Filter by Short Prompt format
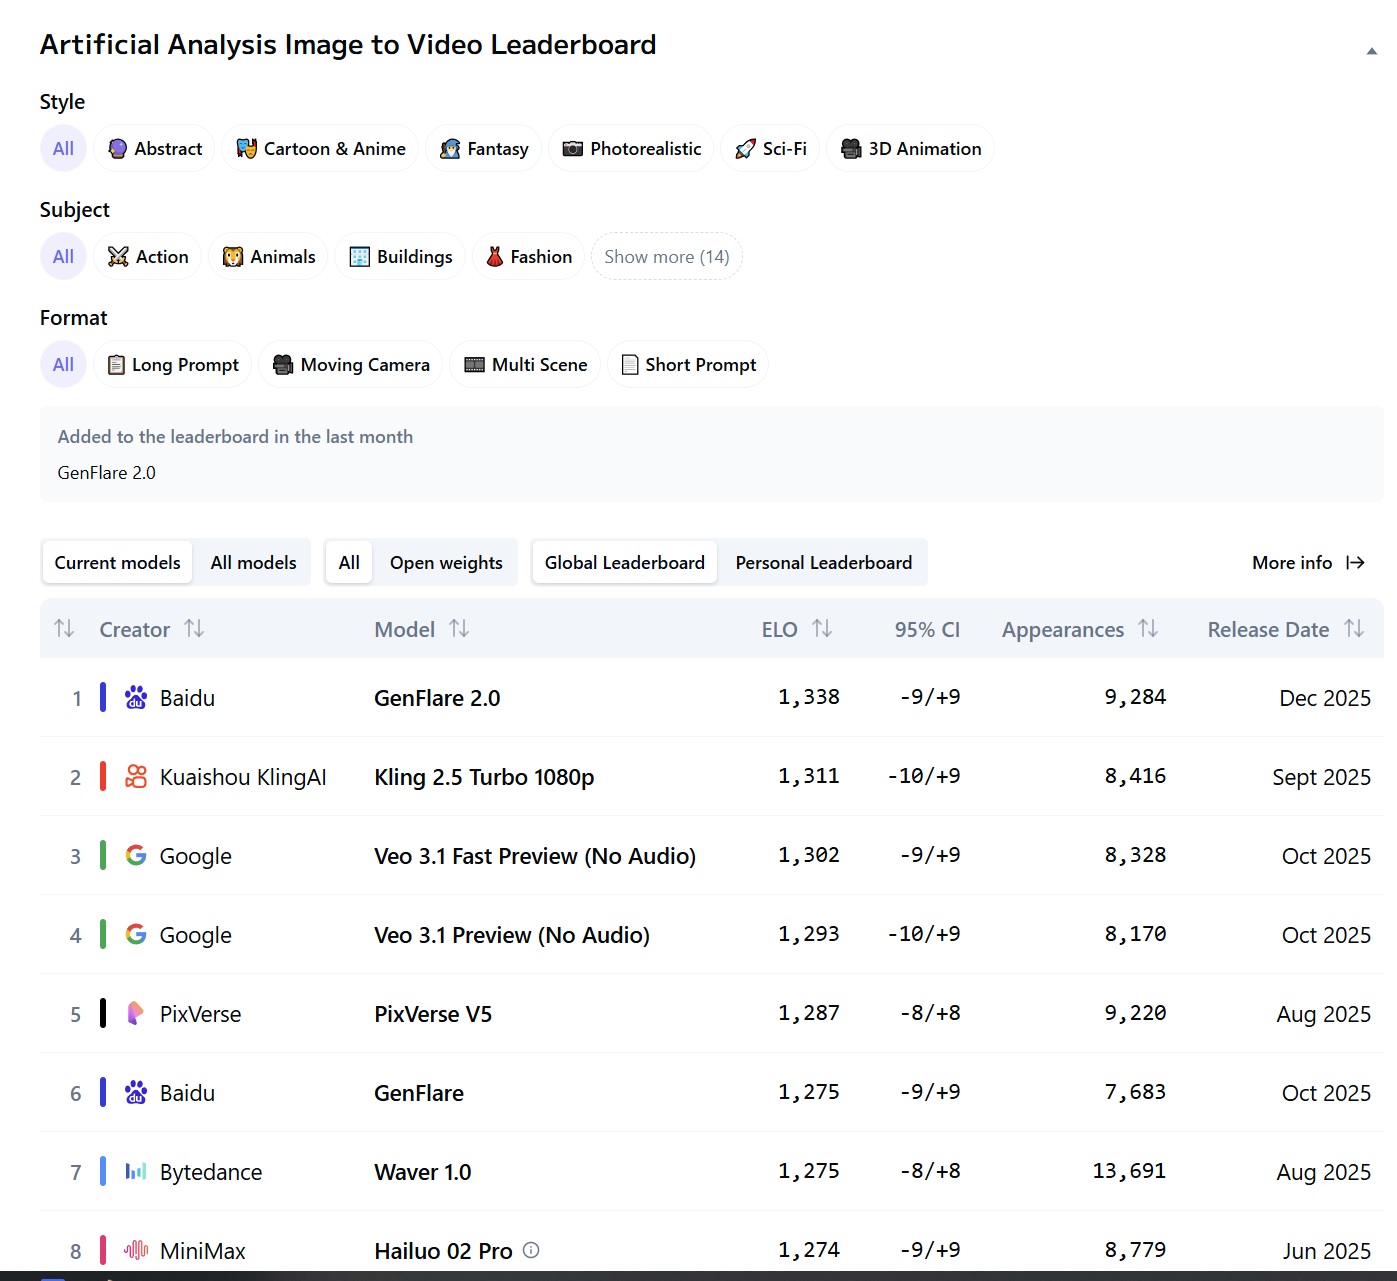The image size is (1397, 1281). (688, 364)
